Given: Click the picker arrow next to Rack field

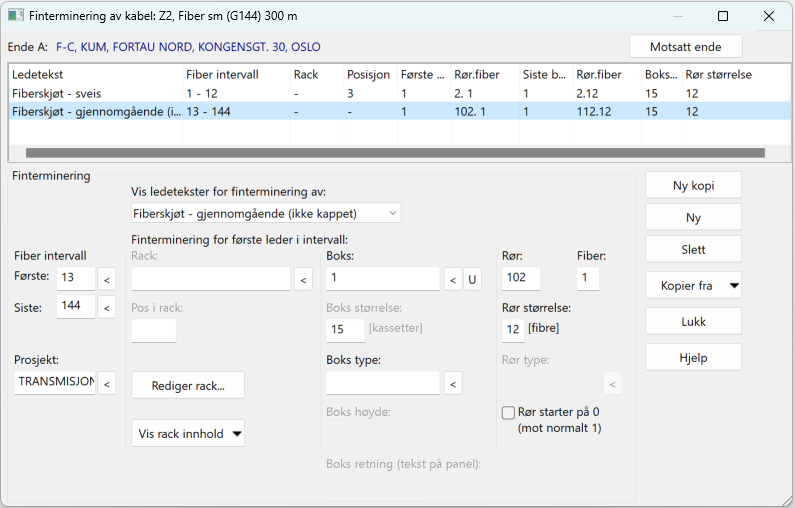Looking at the screenshot, I should point(303,279).
